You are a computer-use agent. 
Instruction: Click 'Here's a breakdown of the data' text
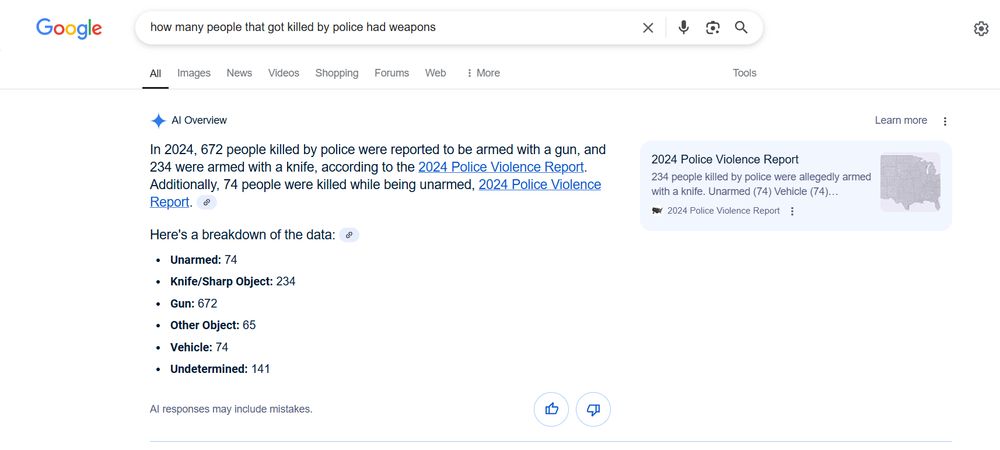[x=242, y=235]
